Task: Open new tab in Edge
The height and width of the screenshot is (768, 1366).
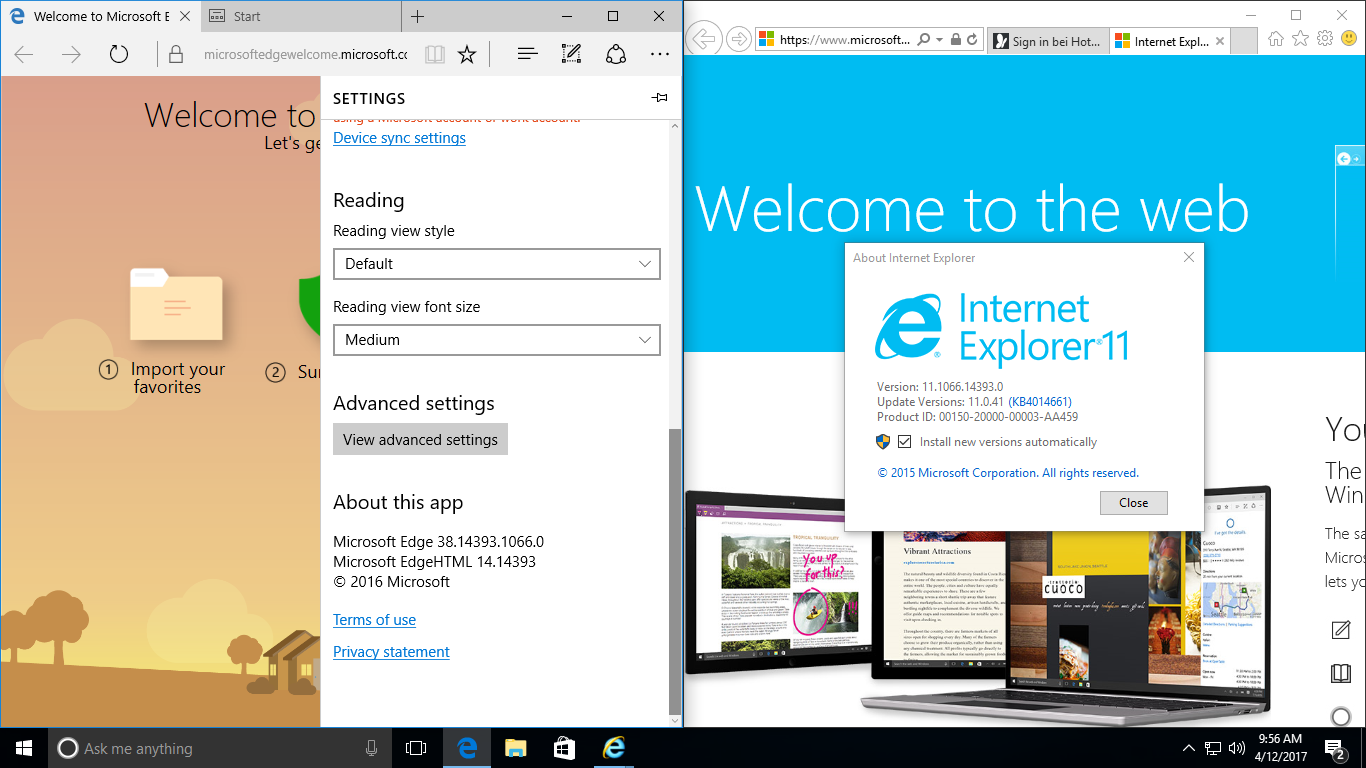Action: [418, 16]
